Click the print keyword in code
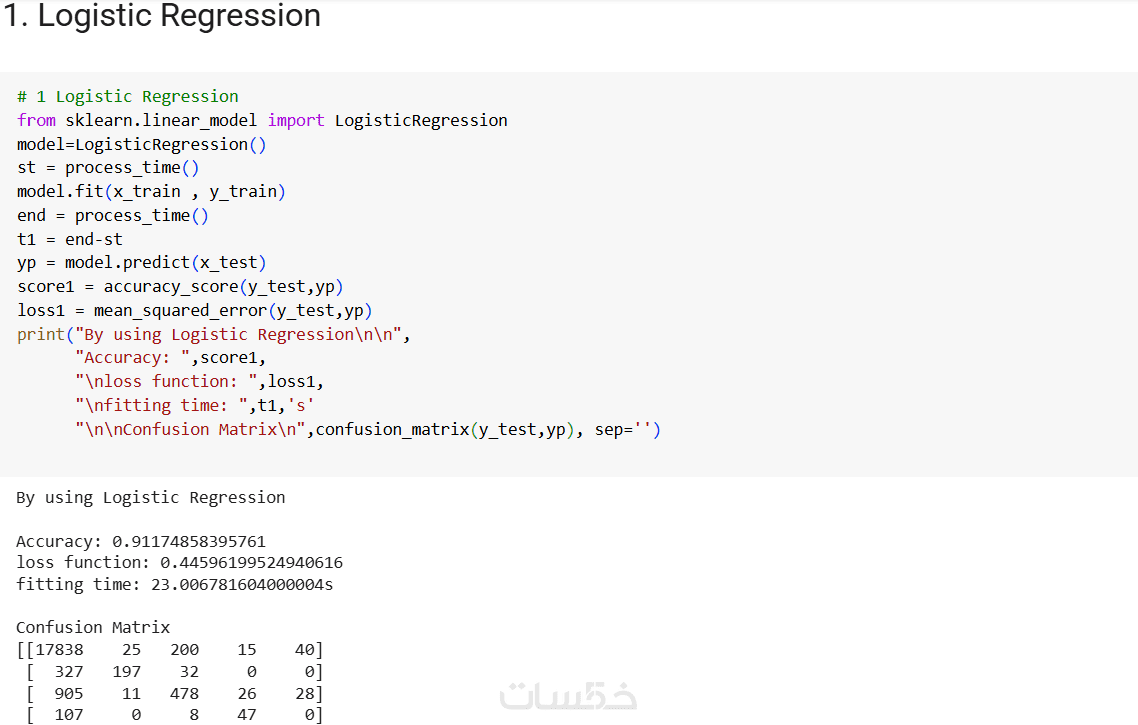The image size is (1138, 725). click(41, 335)
